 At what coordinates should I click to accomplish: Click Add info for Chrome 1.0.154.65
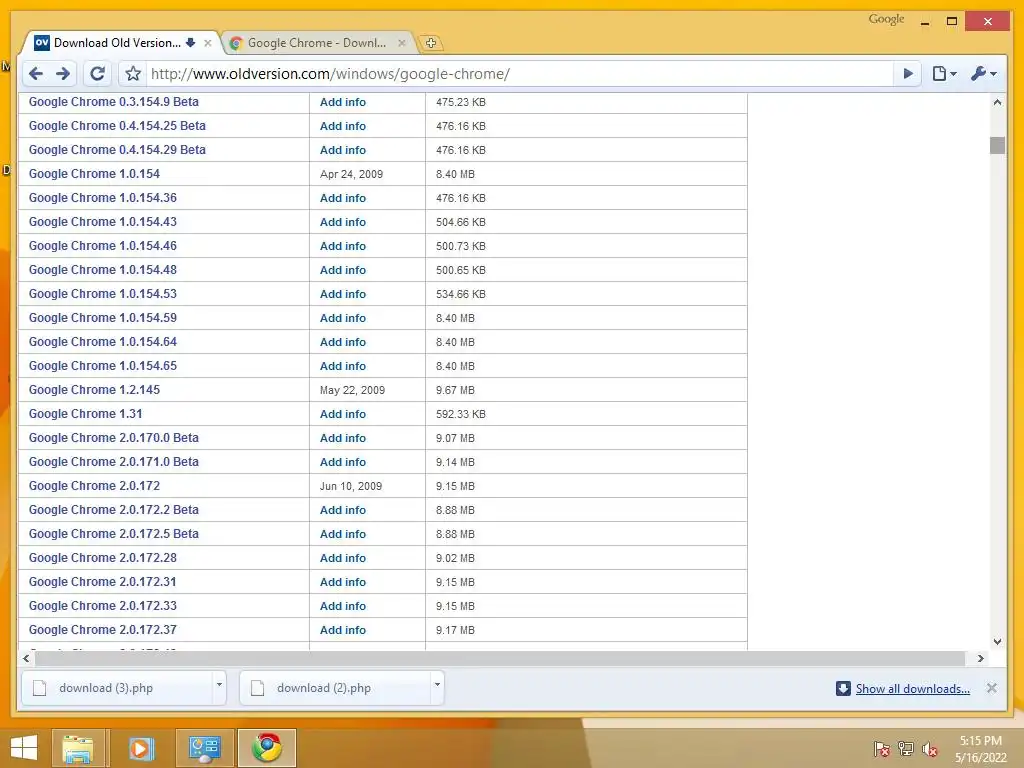pyautogui.click(x=343, y=366)
